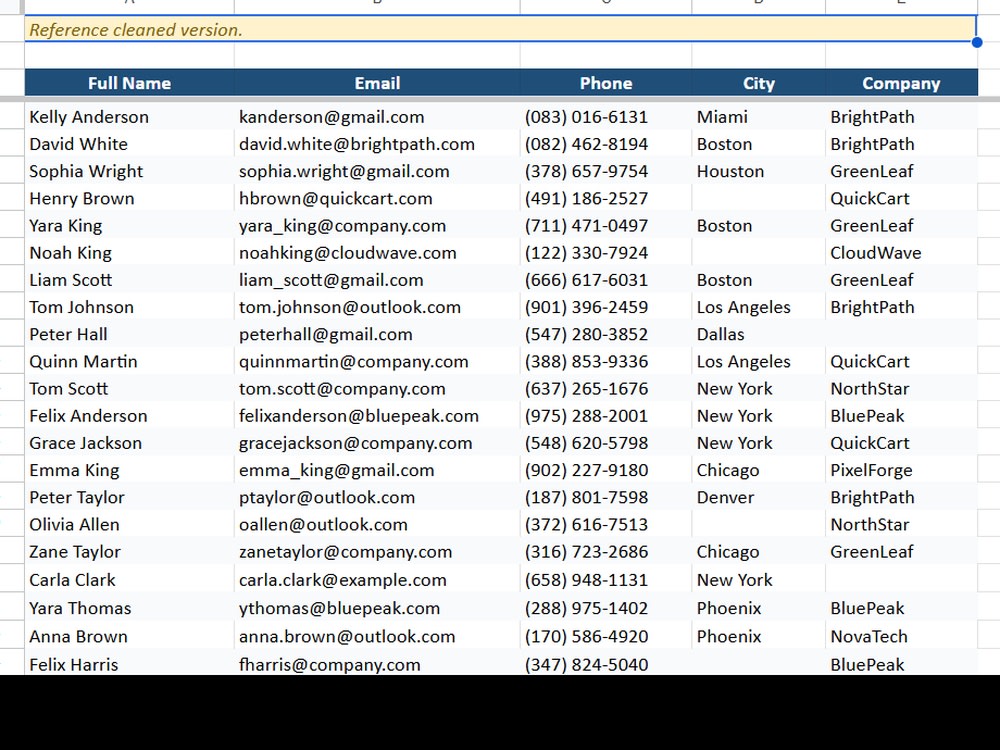The image size is (1000, 750).
Task: Select the phone cell (975) 288-2001
Action: tap(606, 416)
